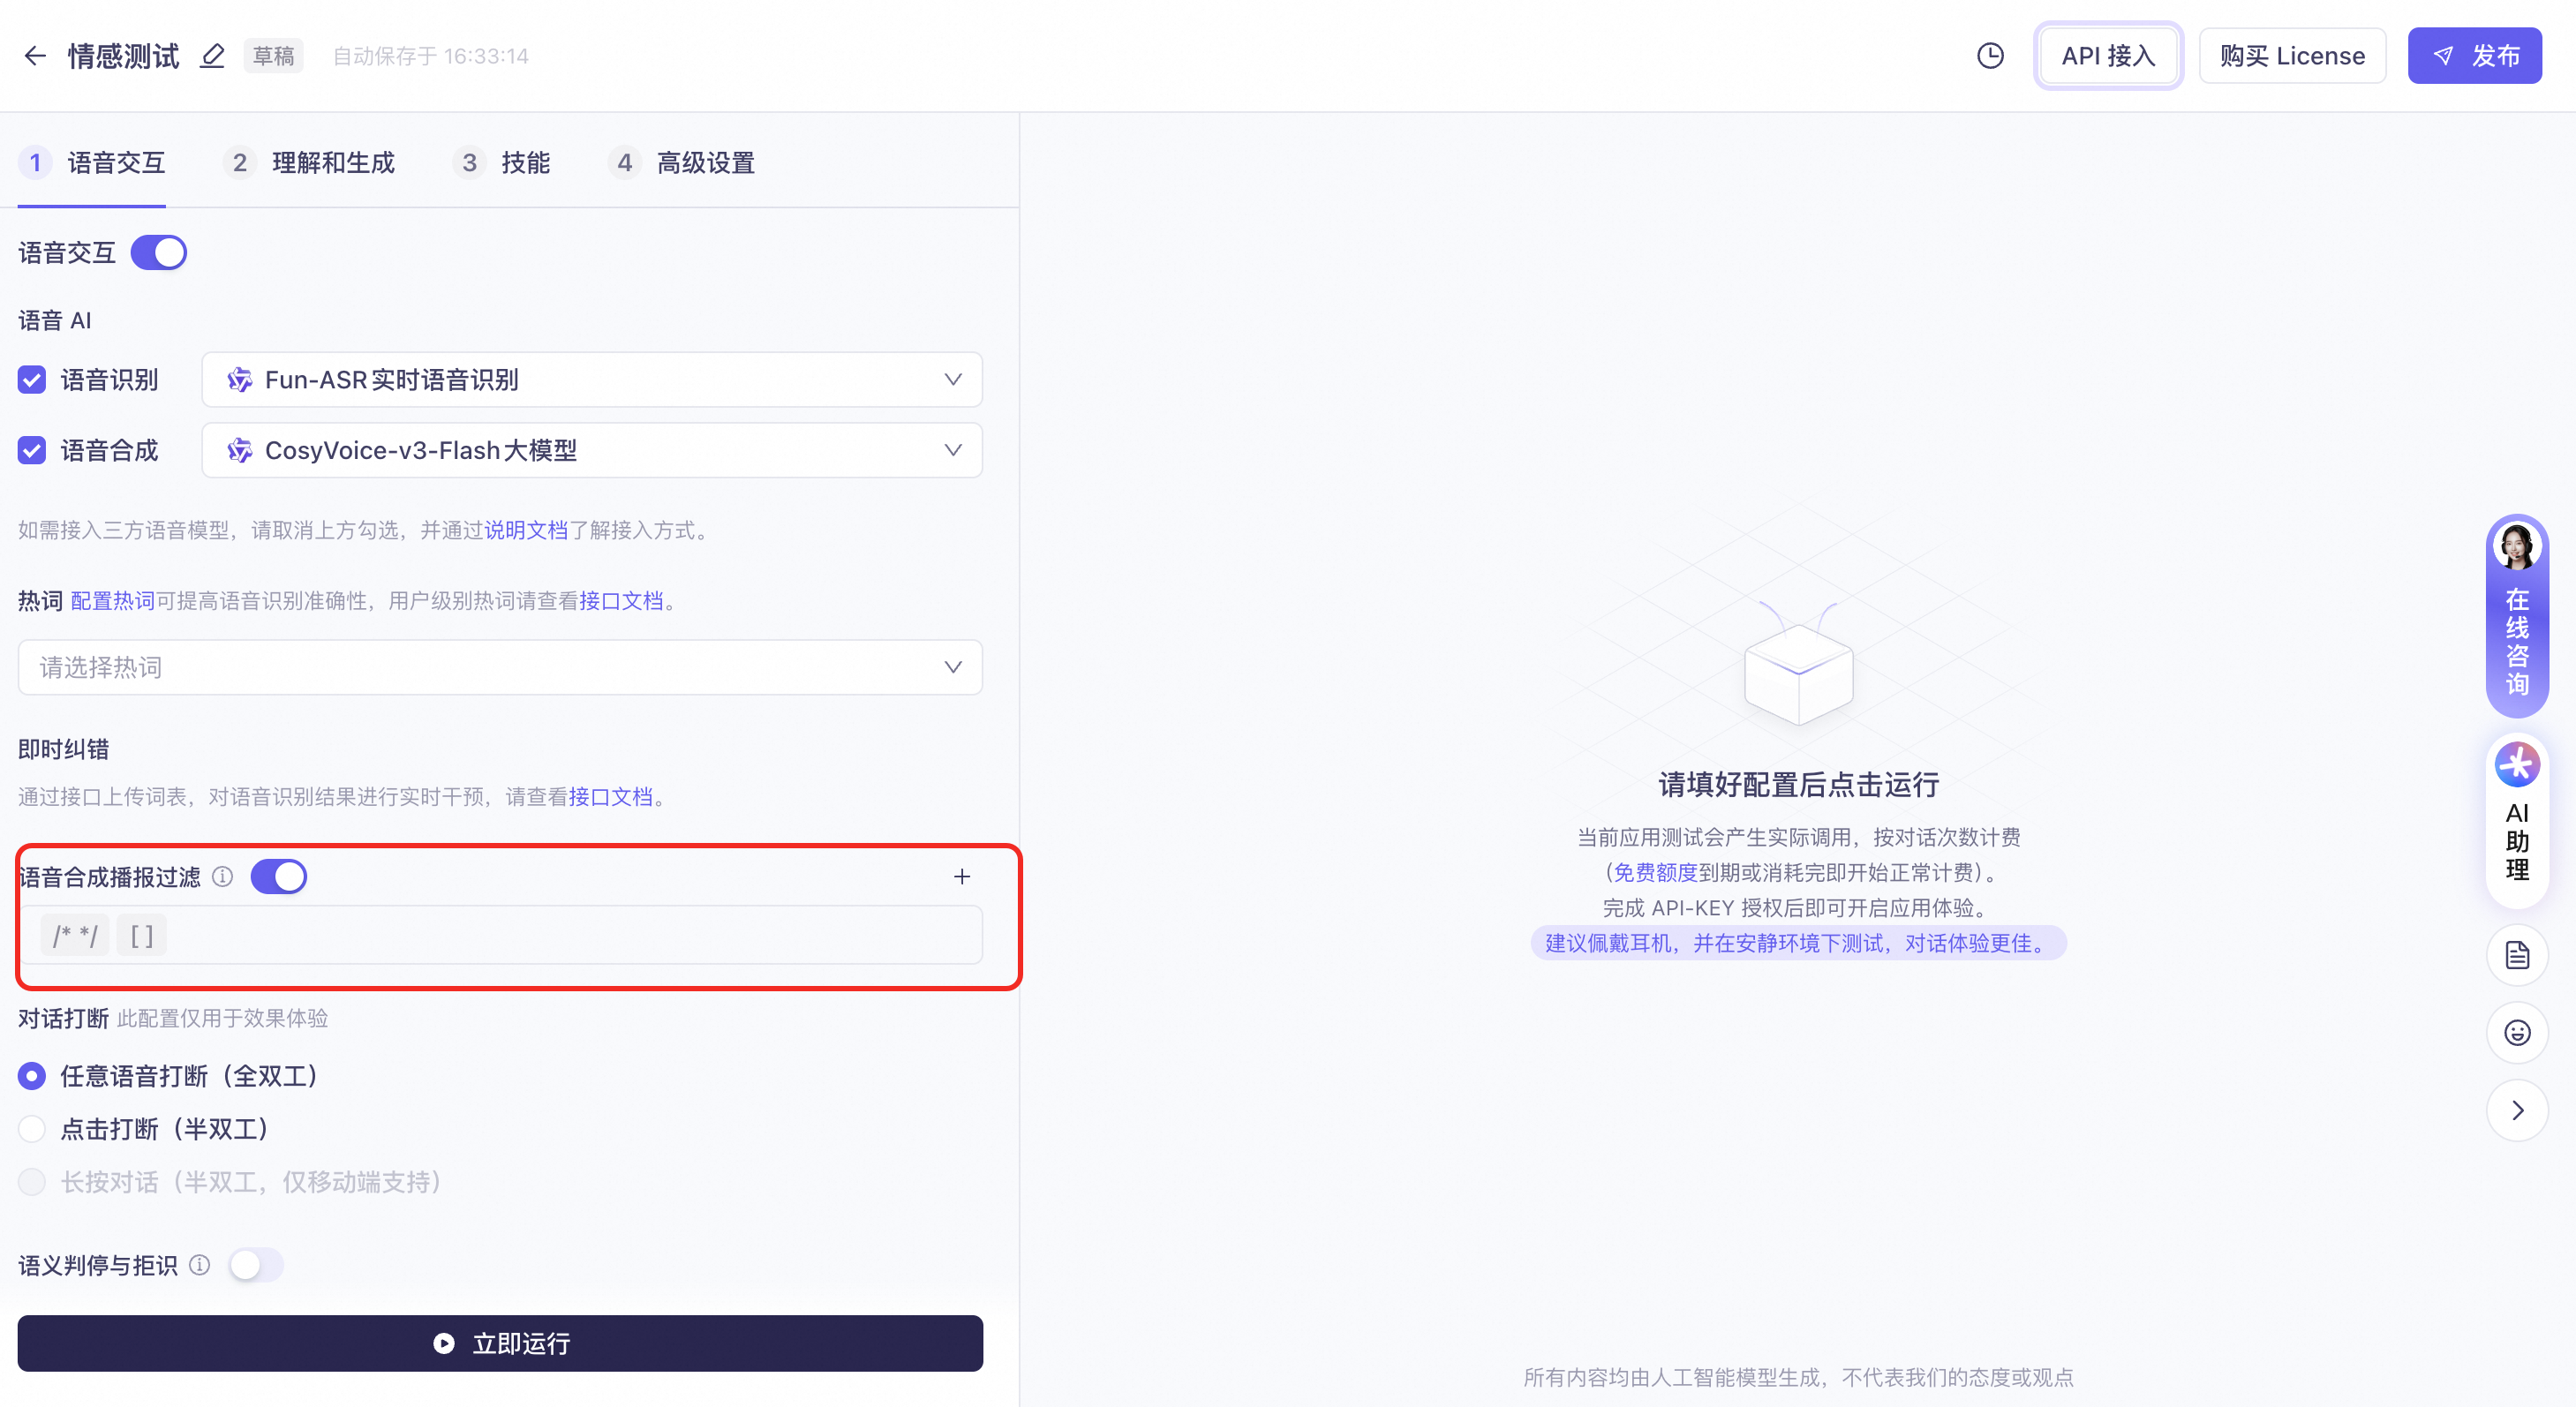
Task: Click the smiley feedback icon
Action: click(2516, 1033)
